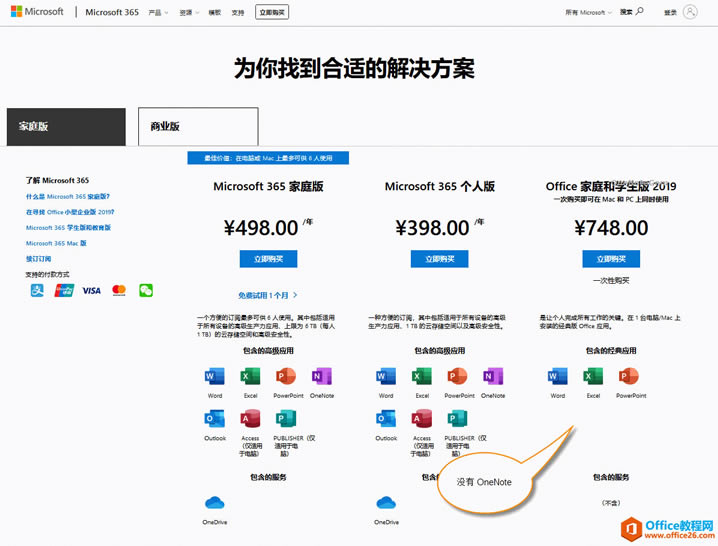Click the OneDrive icon under Microsoft 365 家庭版
718x546 pixels.
[x=215, y=503]
